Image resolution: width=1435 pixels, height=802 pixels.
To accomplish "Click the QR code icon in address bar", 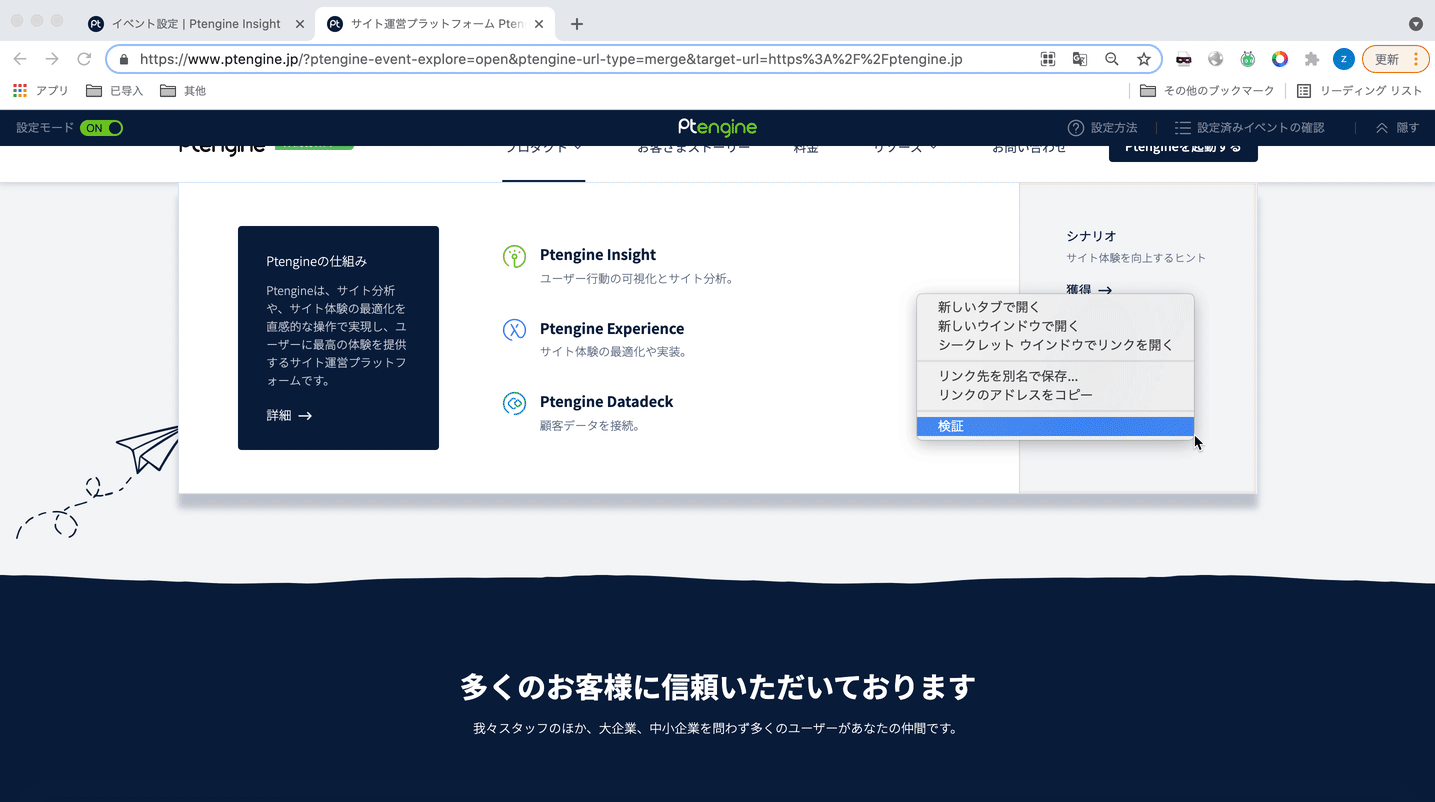I will 1048,59.
